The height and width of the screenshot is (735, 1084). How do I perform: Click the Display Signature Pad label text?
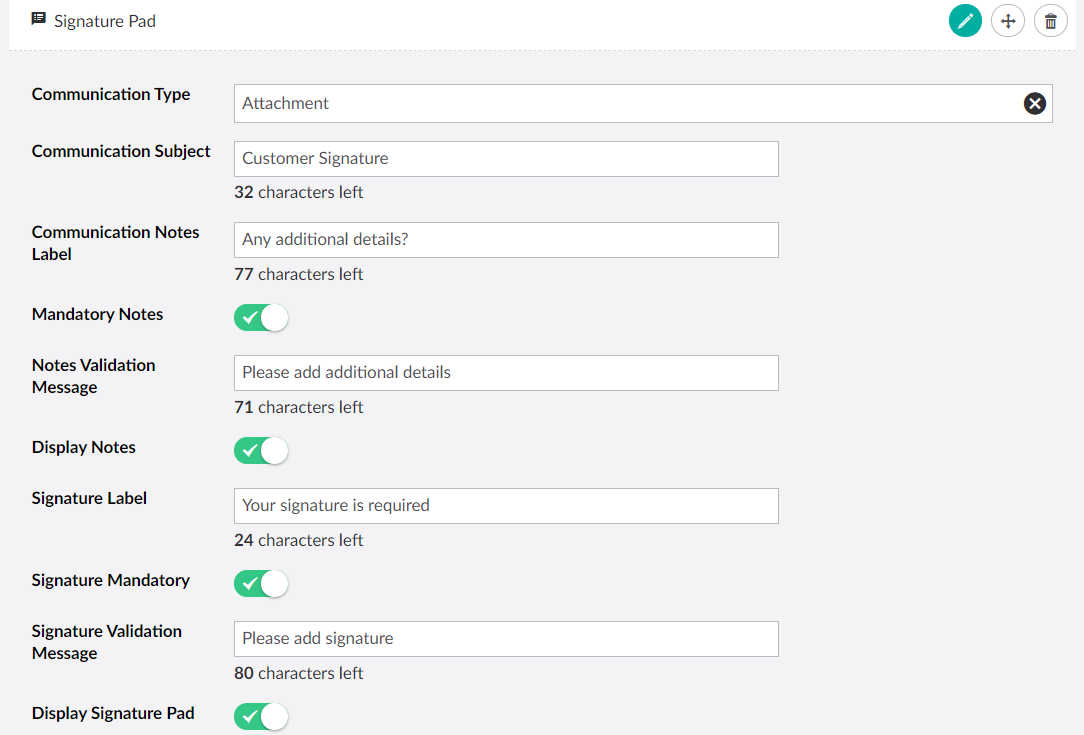tap(113, 713)
